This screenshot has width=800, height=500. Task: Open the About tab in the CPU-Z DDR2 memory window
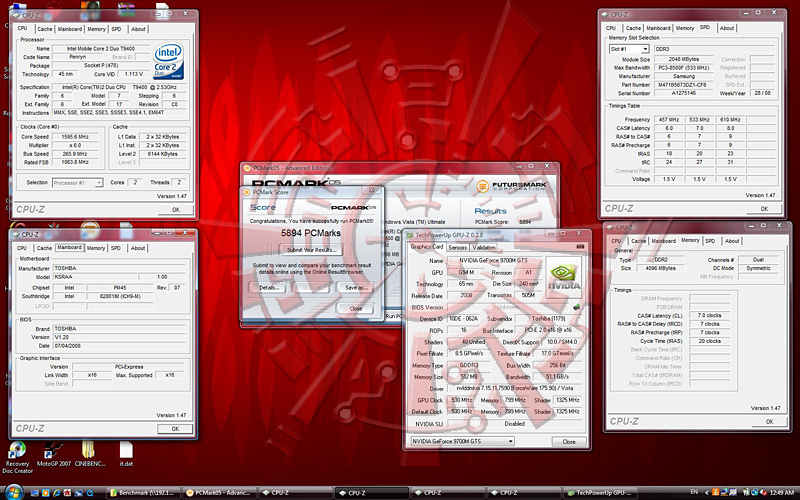[732, 241]
